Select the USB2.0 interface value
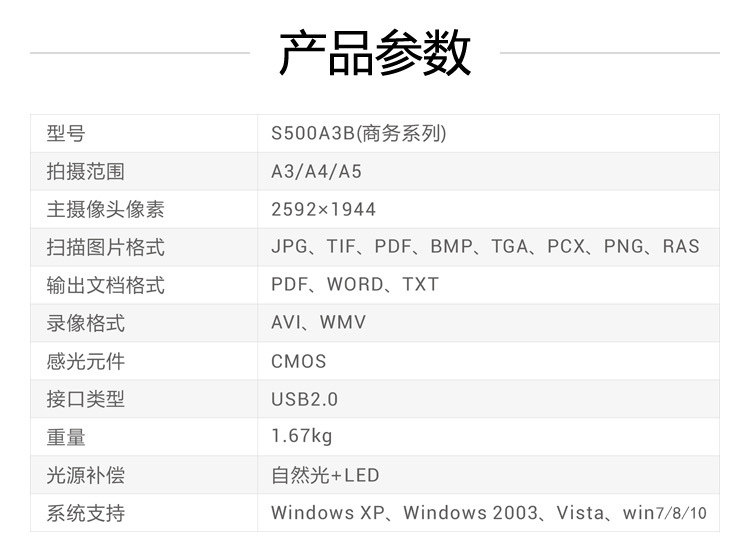 click(304, 400)
